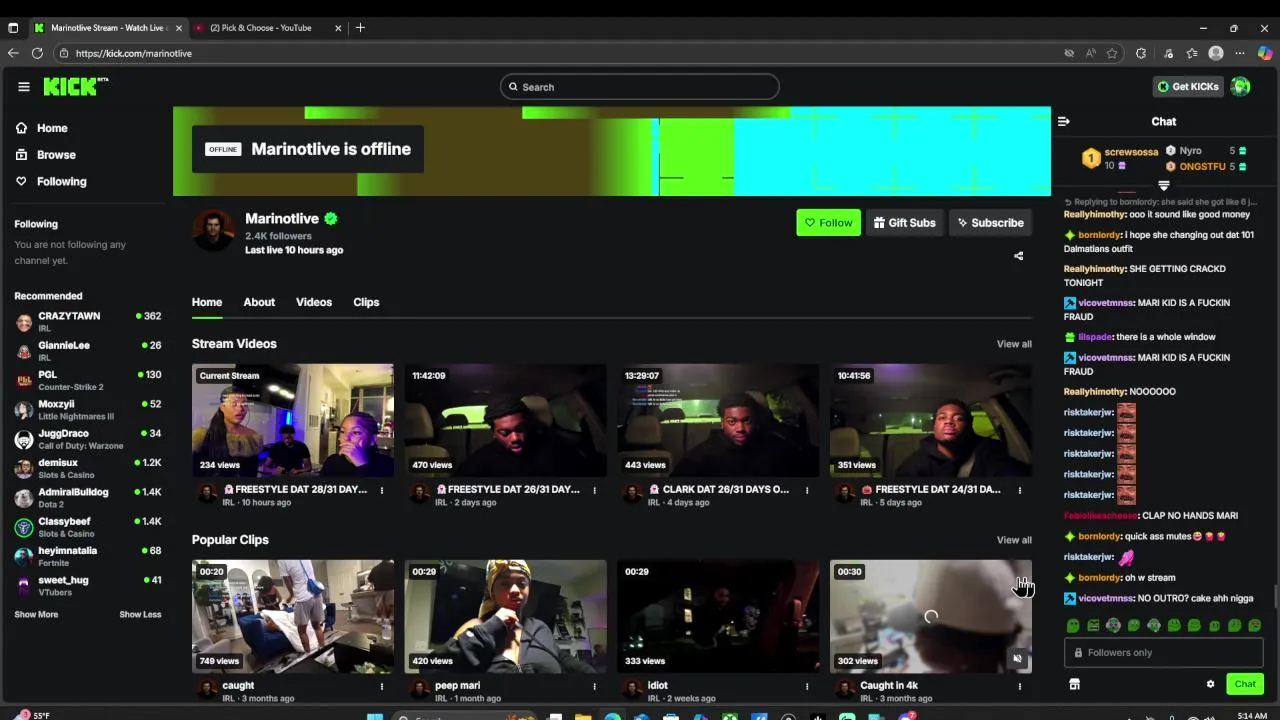Open the taskbar weather widget

click(32, 715)
